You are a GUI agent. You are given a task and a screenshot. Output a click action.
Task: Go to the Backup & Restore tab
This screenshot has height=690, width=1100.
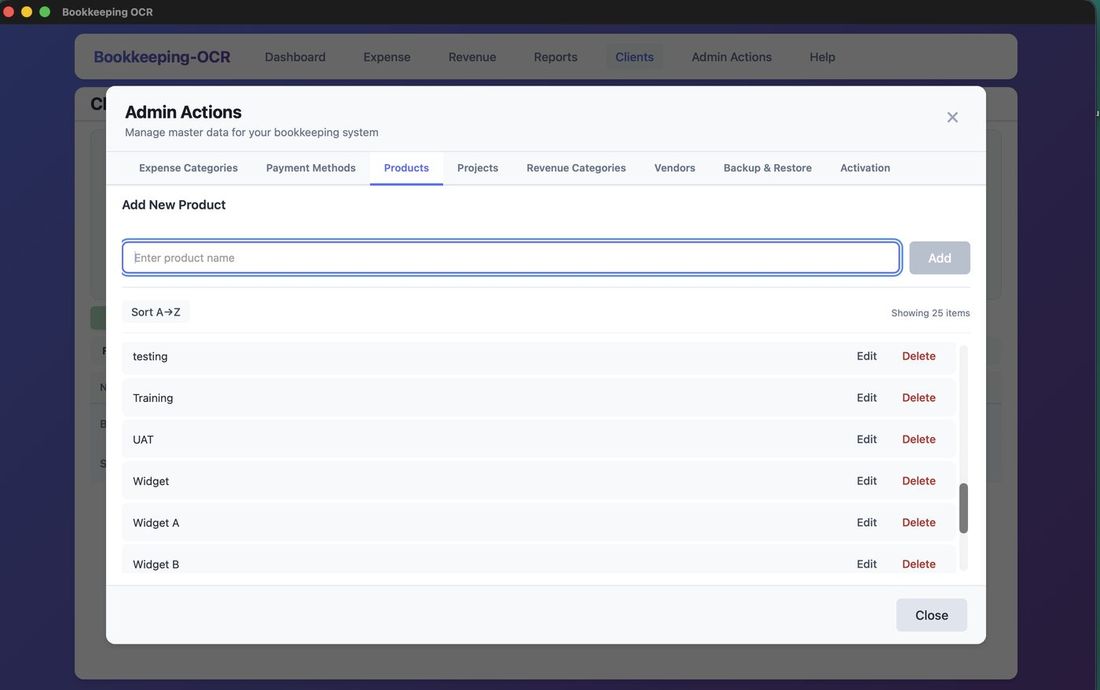pos(768,168)
